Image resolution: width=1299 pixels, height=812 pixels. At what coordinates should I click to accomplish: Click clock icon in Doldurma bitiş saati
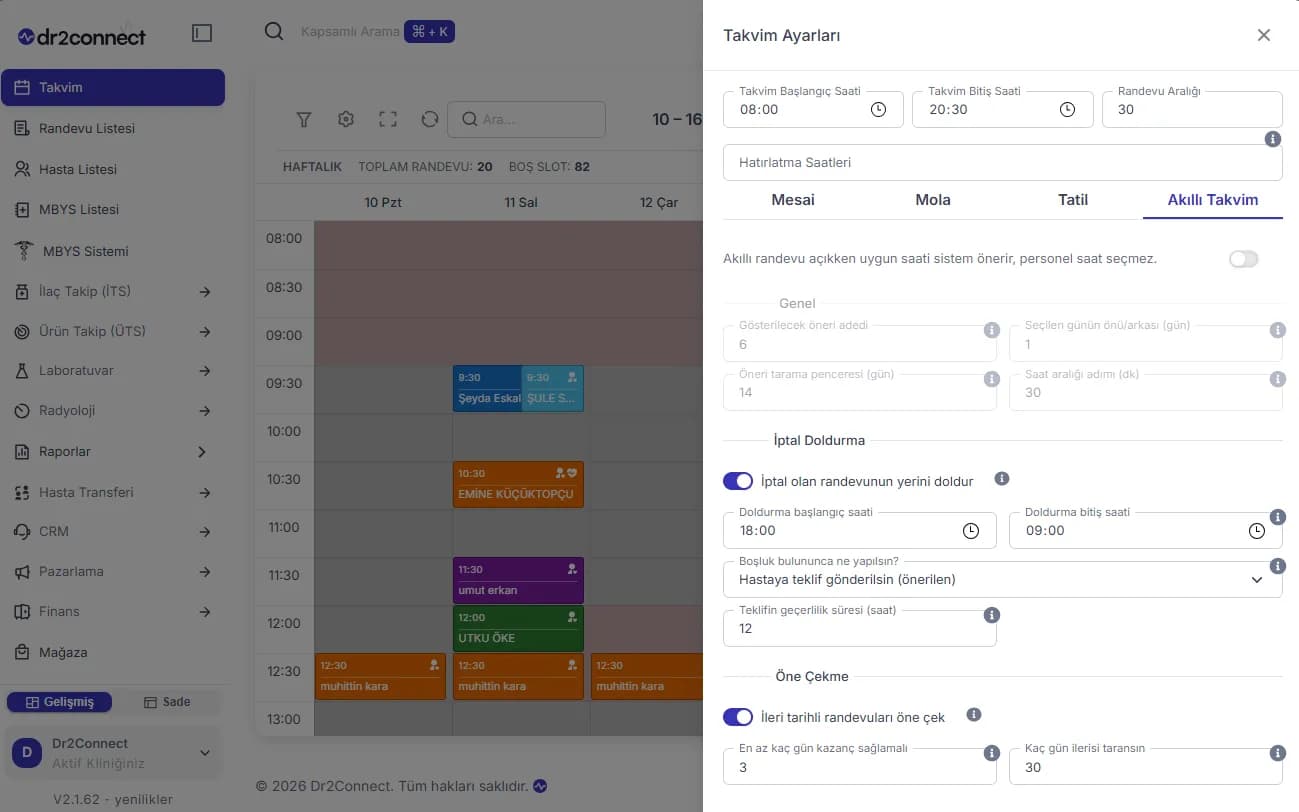(x=1256, y=531)
